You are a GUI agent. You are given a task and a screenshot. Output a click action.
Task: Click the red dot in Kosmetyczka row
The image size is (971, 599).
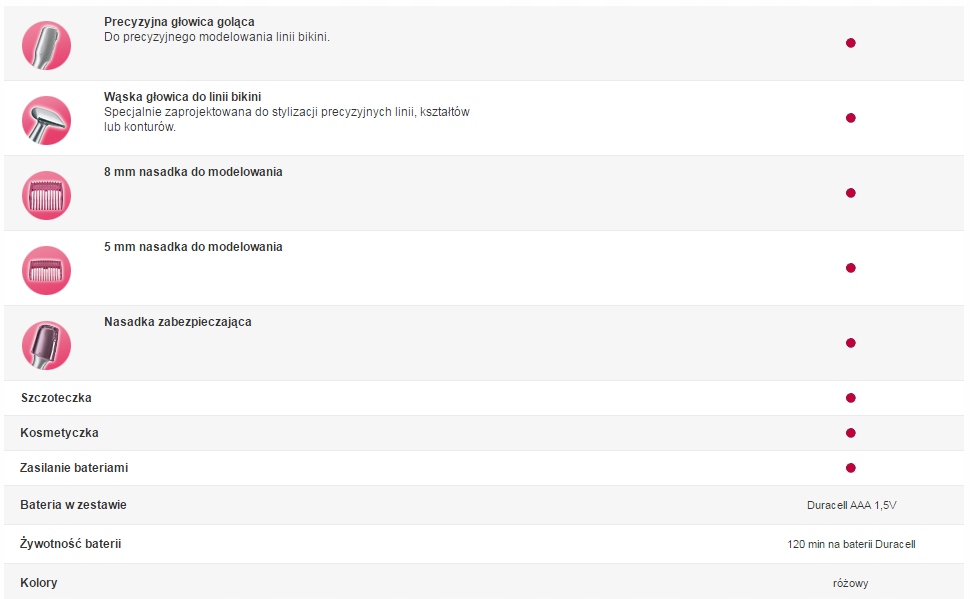click(851, 432)
